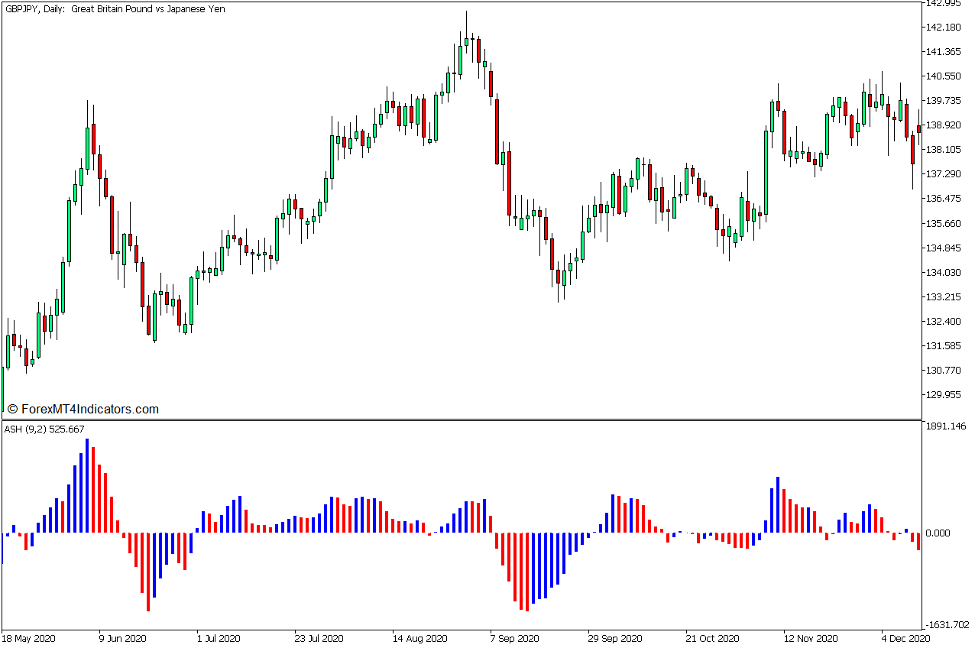This screenshot has width=977, height=650.
Task: Select the 21 Oct 2020 date marker
Action: click(x=714, y=638)
